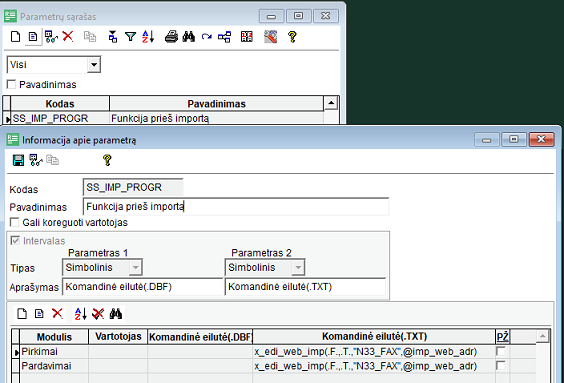
Task: Click the PŽ column header
Action: tap(502, 337)
